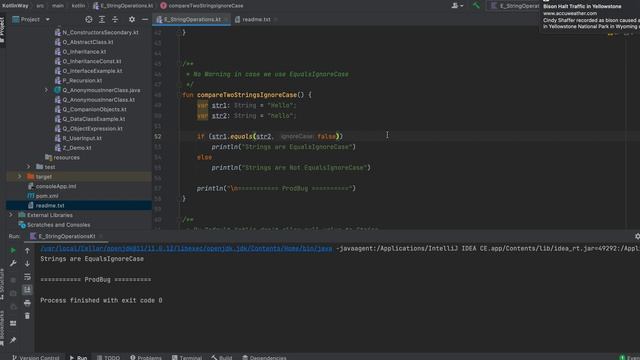Open Bookmarks side tool window
The width and height of the screenshot is (640, 360).
[x=2, y=329]
